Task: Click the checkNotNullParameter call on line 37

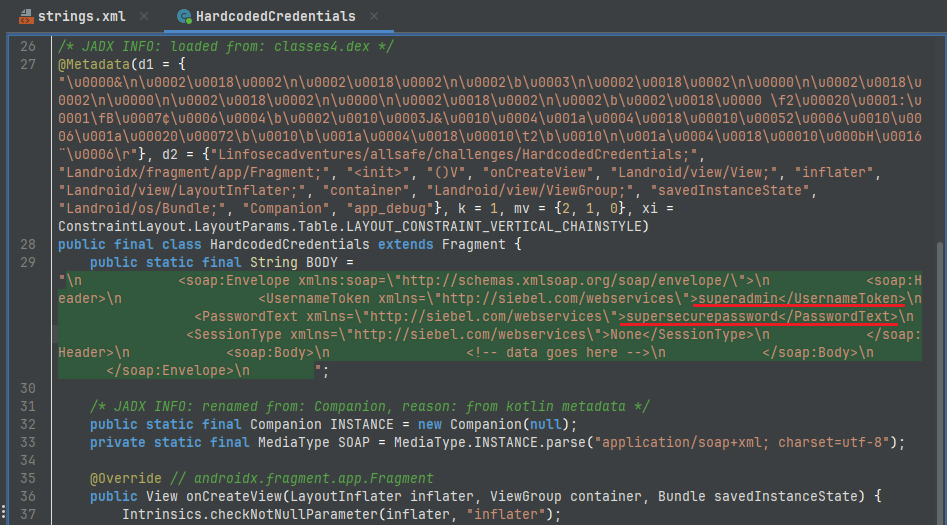Action: tap(294, 515)
